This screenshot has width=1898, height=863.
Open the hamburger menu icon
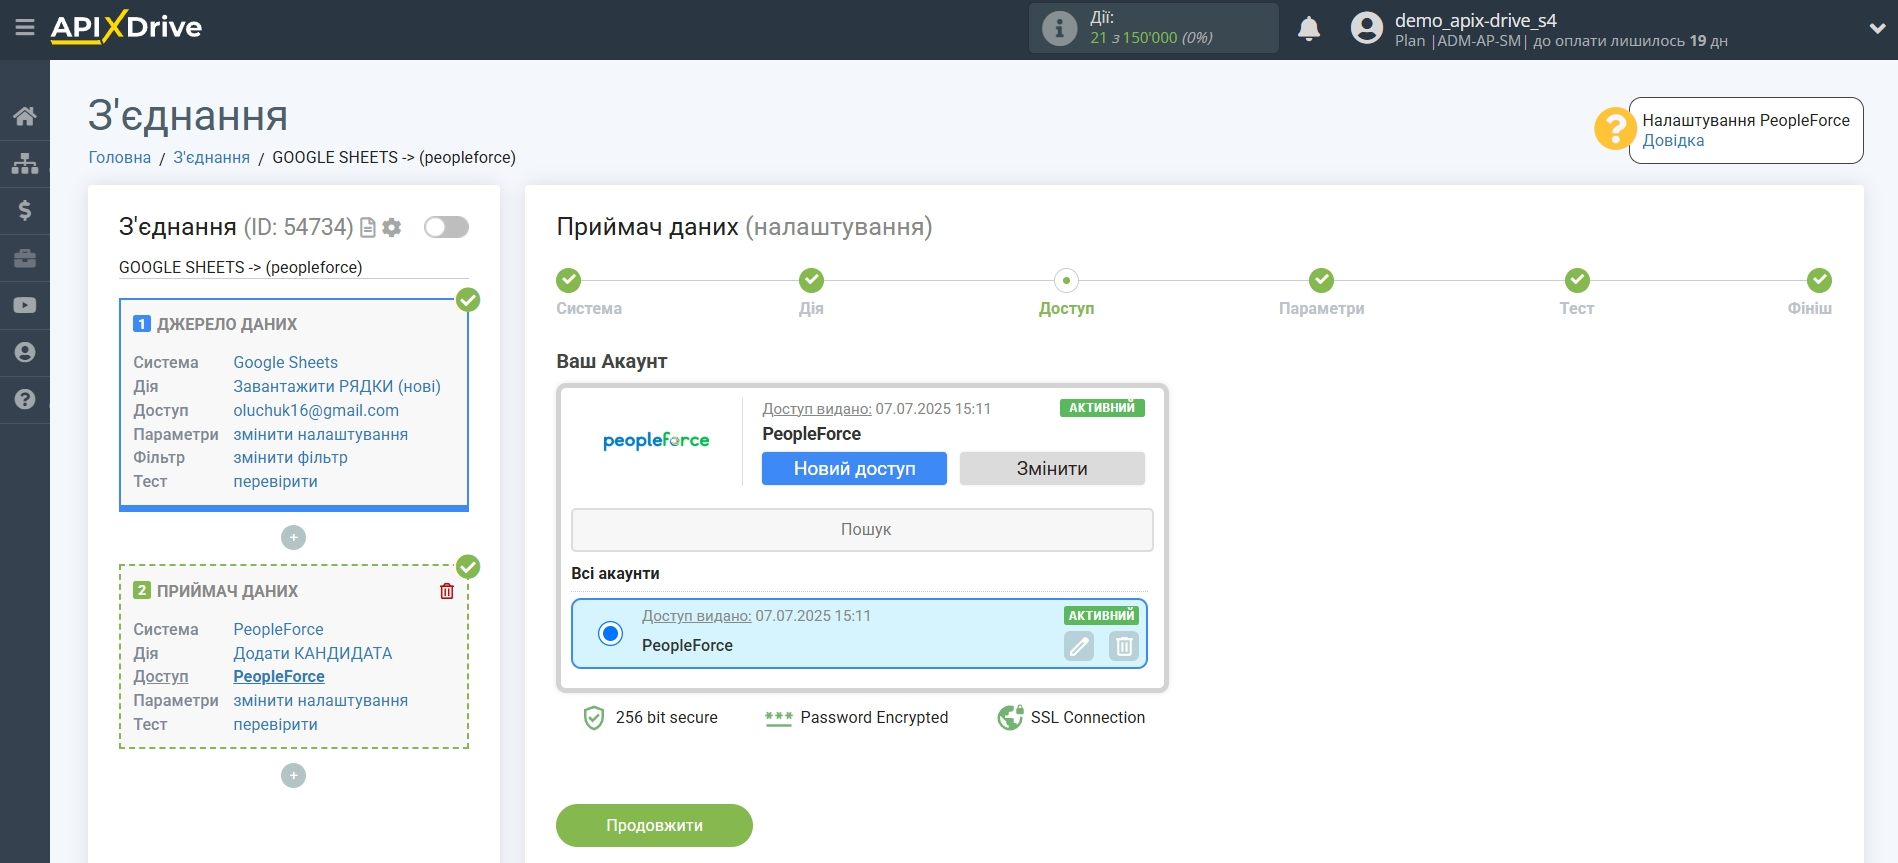pyautogui.click(x=25, y=28)
